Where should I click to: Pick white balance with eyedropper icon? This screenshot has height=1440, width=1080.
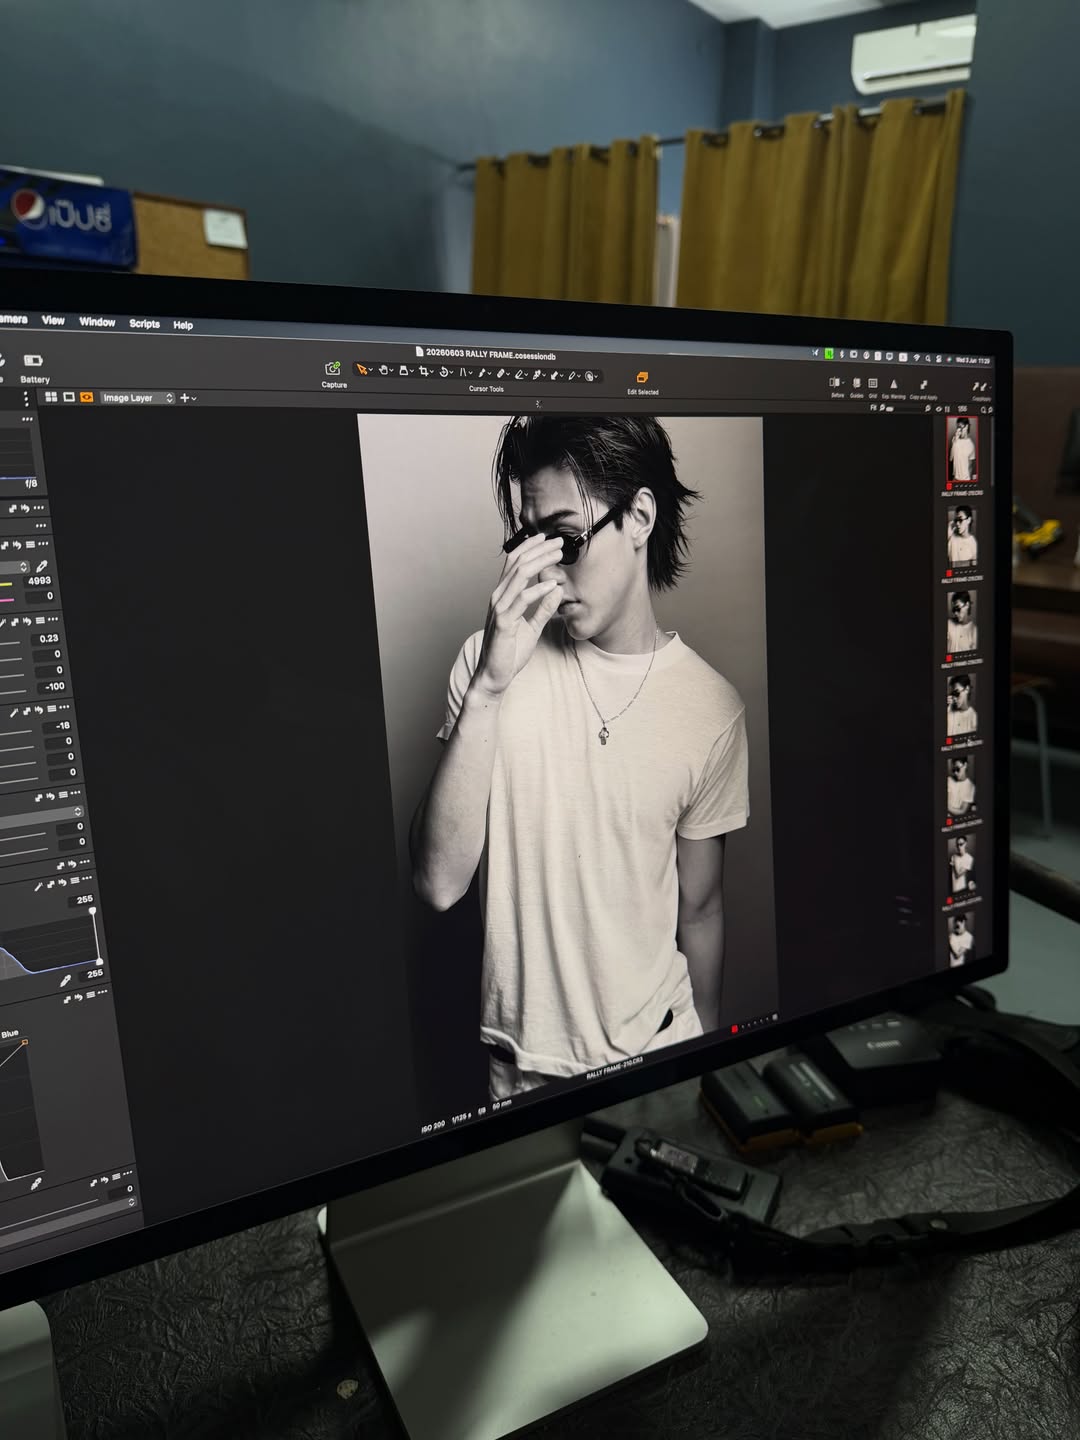click(42, 566)
